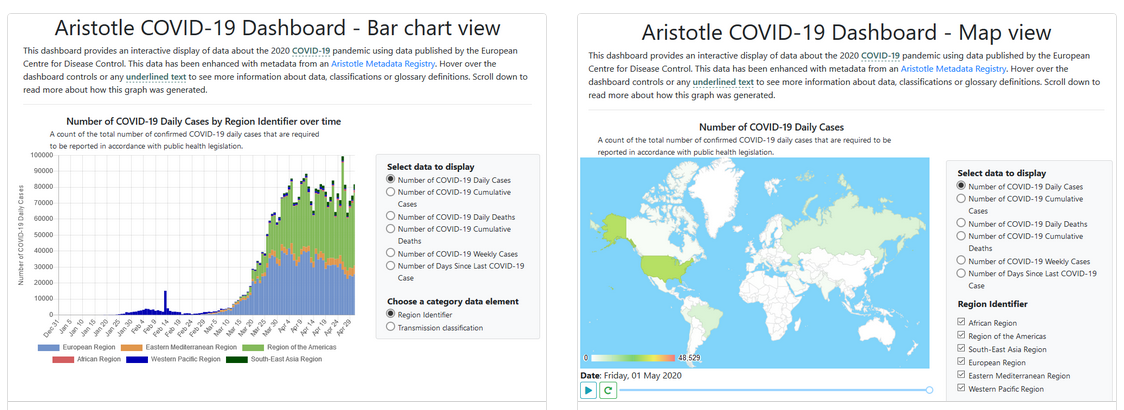Click the map color scale gradient legend
This screenshot has width=1124, height=410.
pyautogui.click(x=633, y=357)
